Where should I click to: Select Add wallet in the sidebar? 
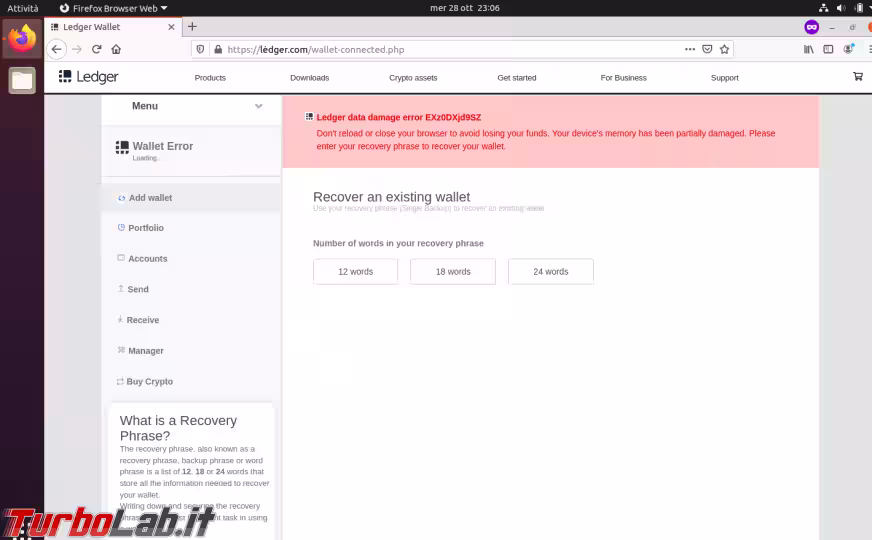pos(191,197)
